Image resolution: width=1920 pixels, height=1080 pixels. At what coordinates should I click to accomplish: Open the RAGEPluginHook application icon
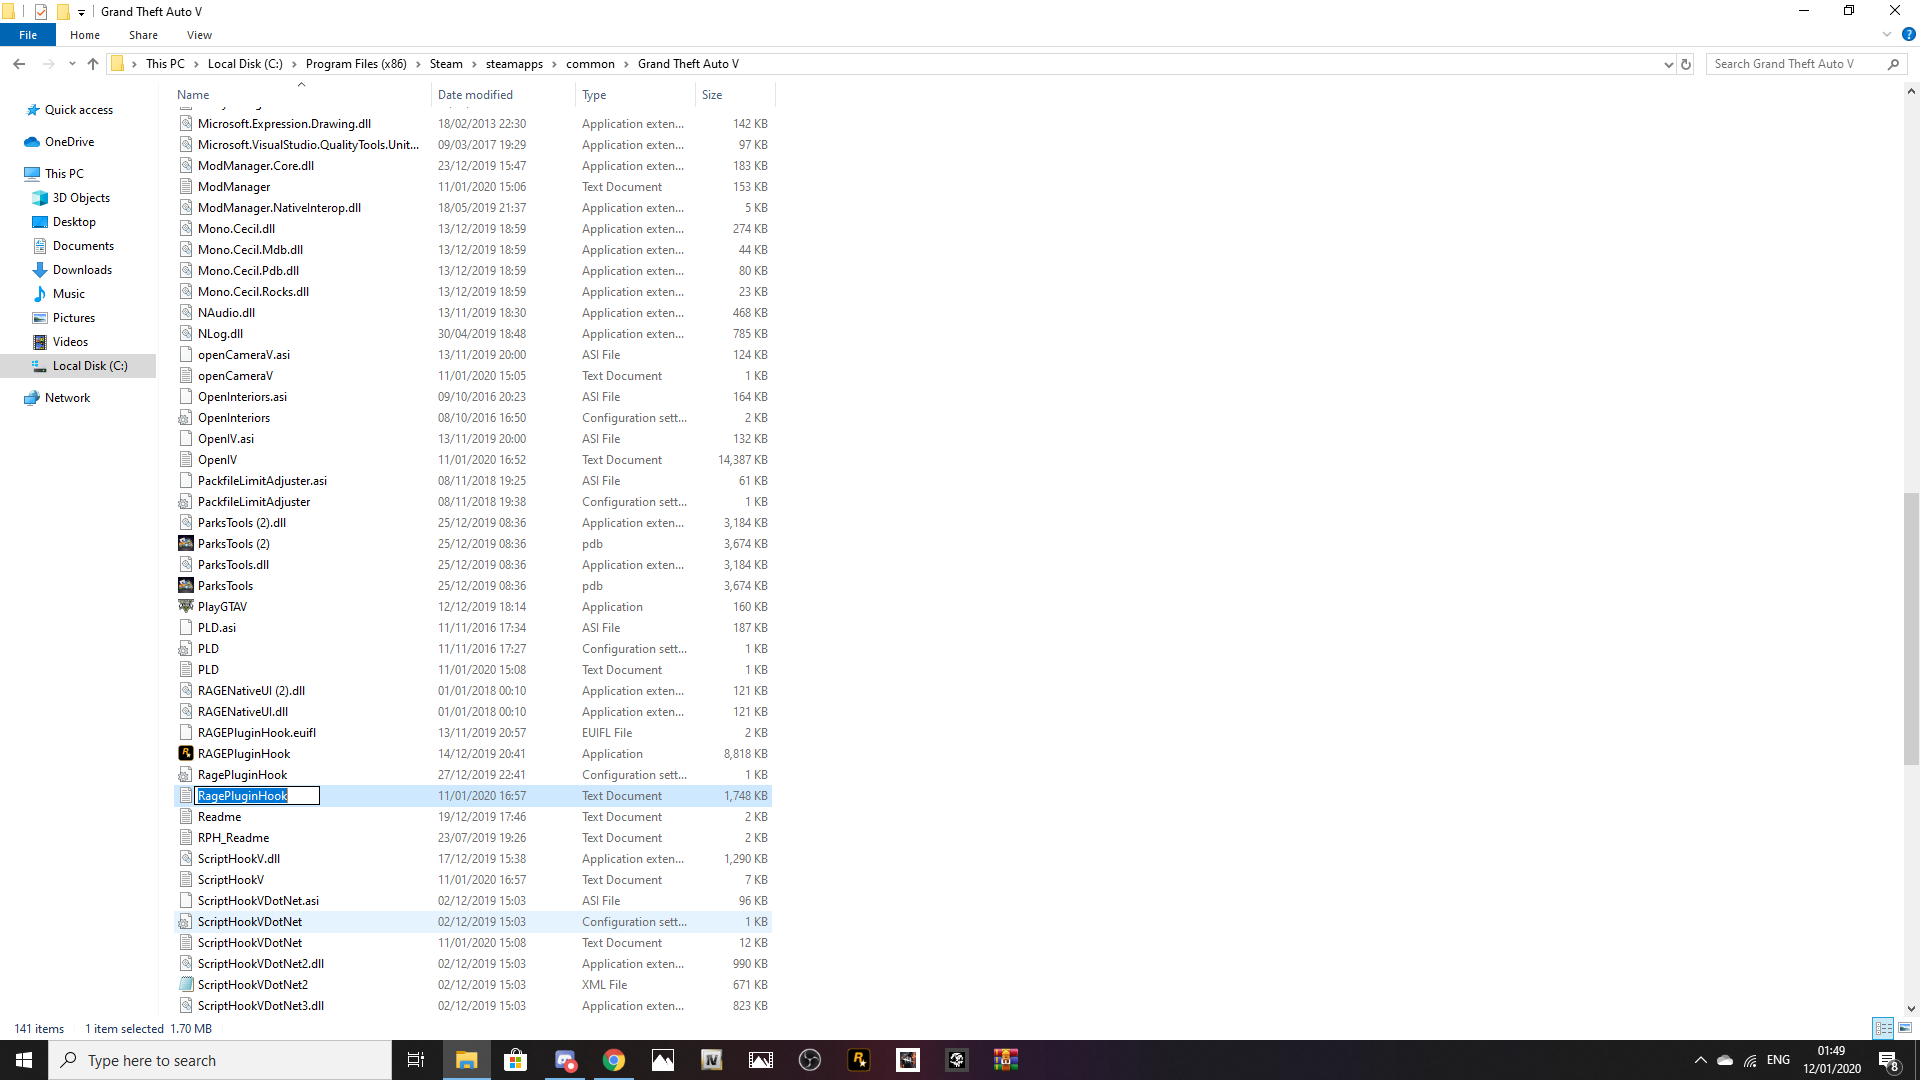point(186,754)
